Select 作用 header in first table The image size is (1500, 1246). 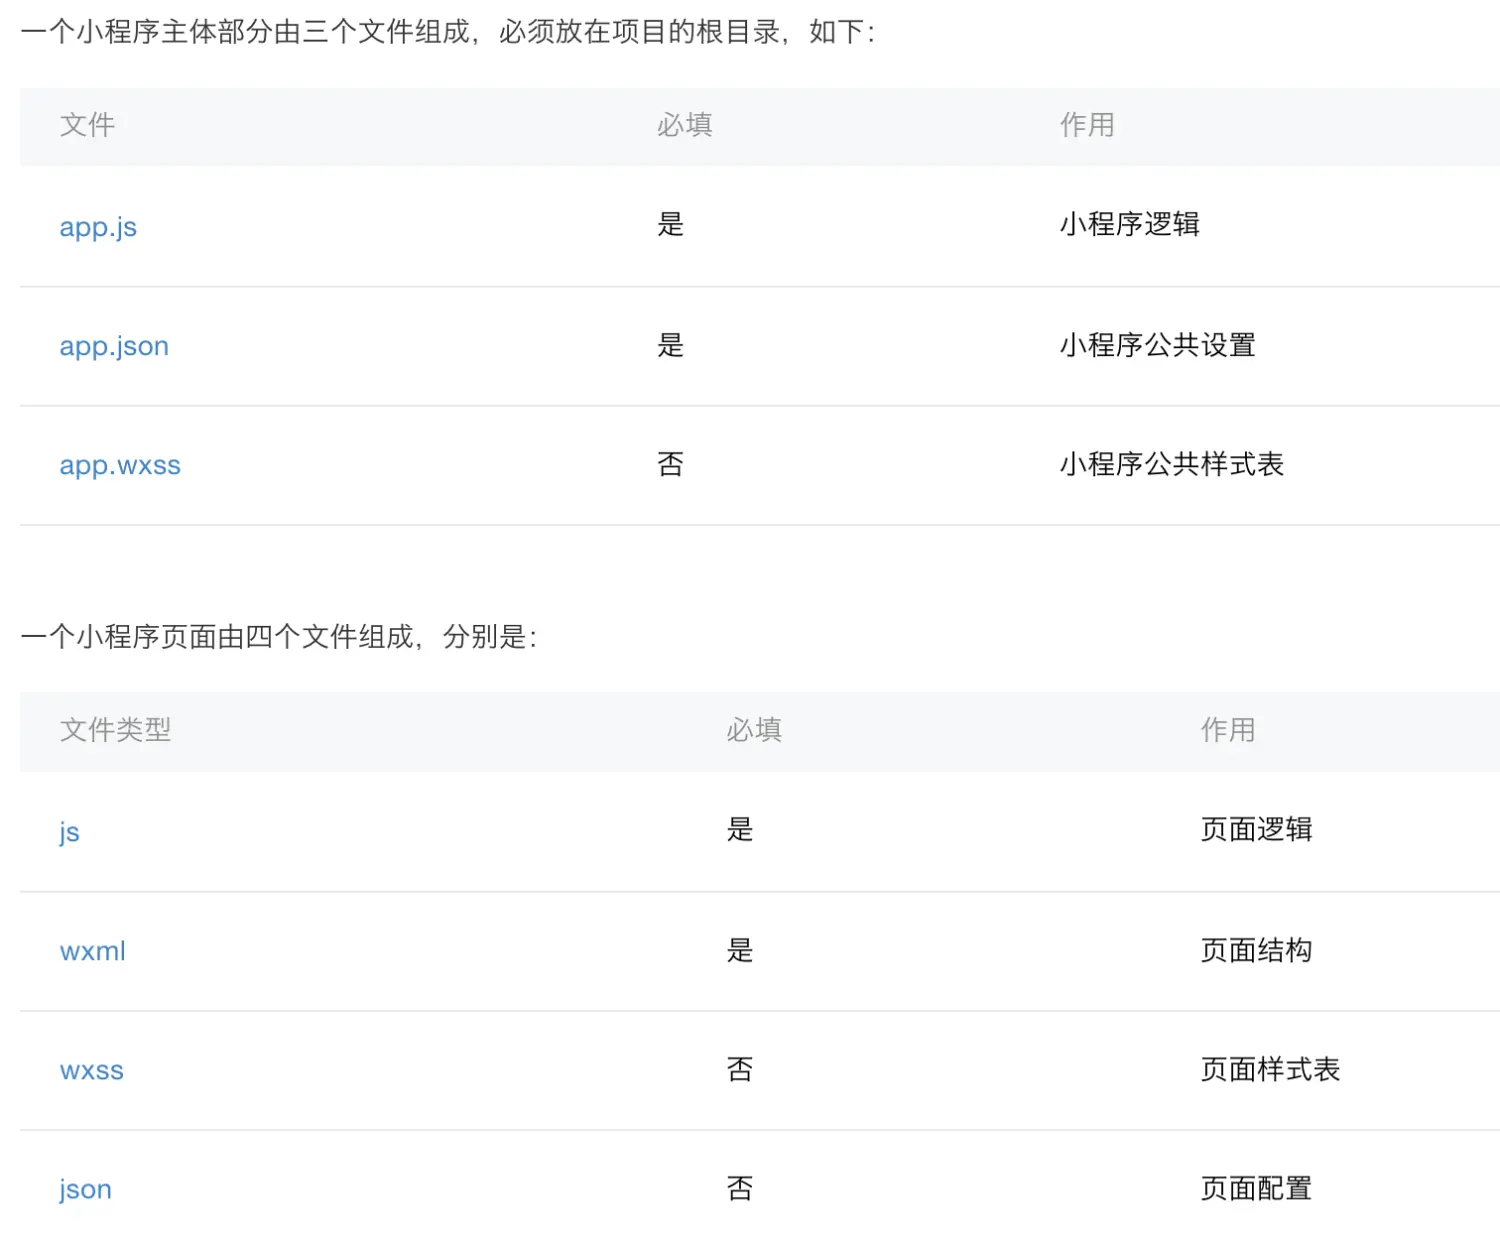coord(1087,125)
